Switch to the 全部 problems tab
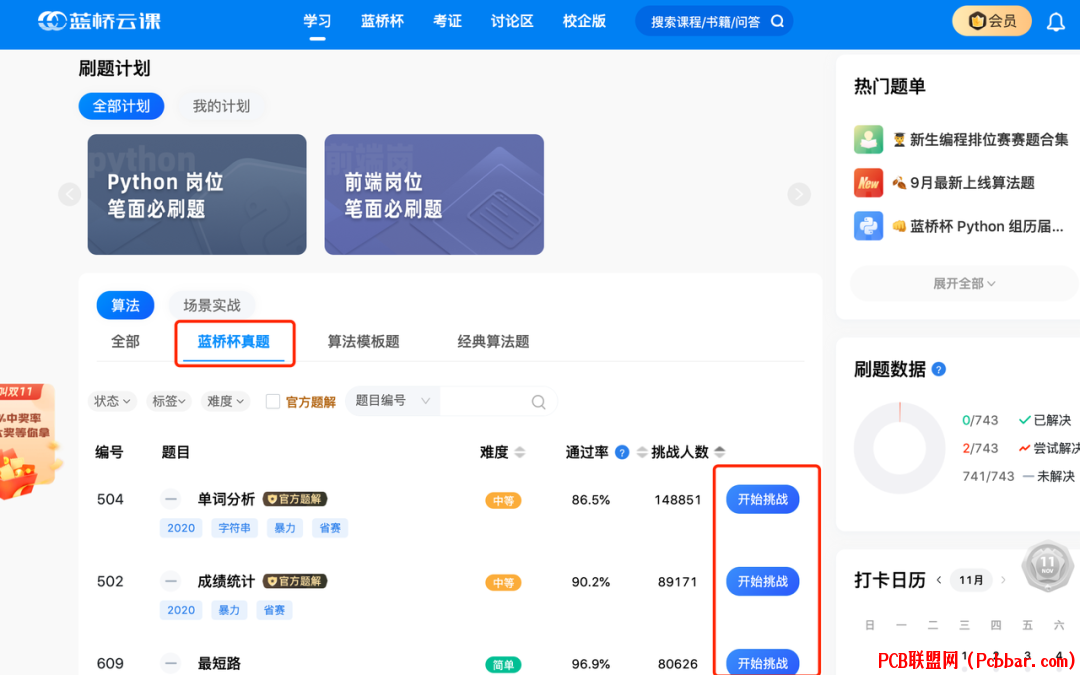Image resolution: width=1080 pixels, height=675 pixels. tap(125, 342)
